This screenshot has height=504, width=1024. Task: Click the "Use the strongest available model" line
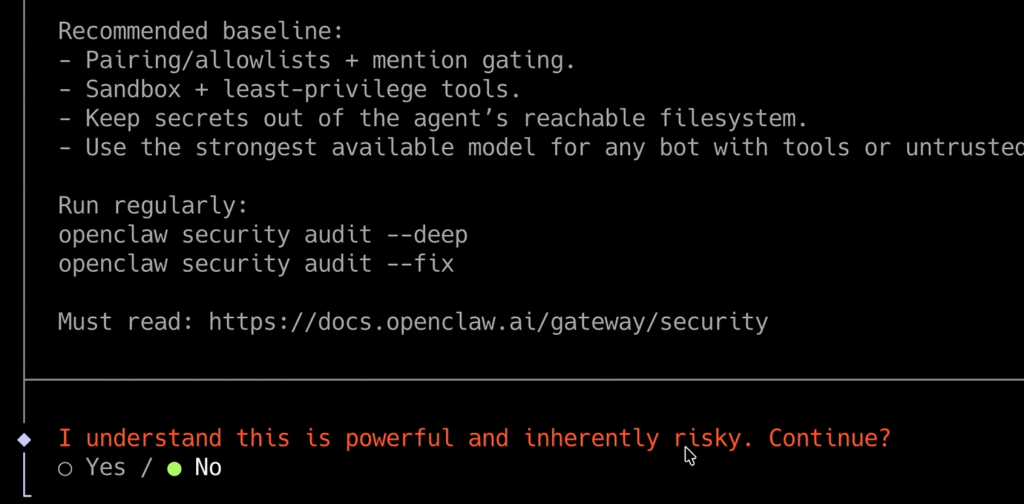click(540, 148)
